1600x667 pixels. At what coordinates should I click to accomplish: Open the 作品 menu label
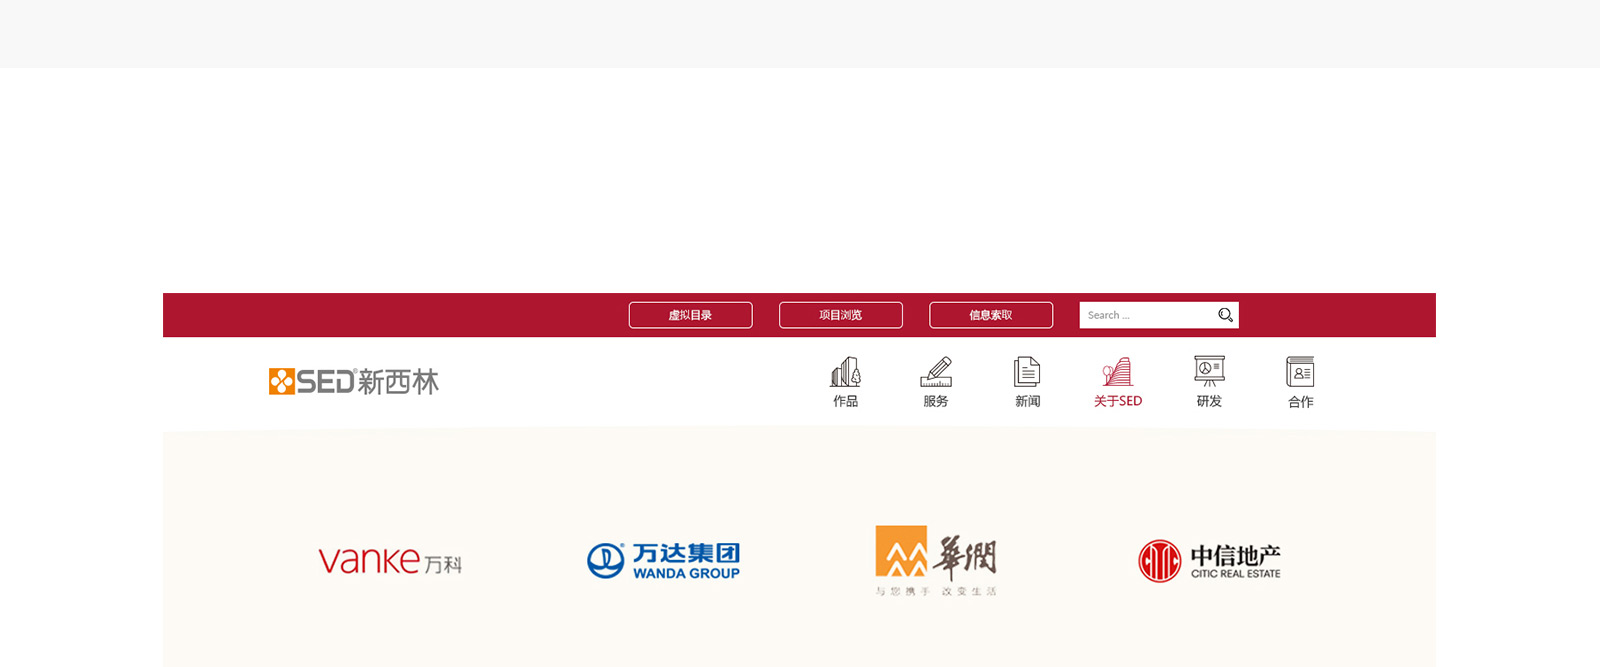point(845,401)
